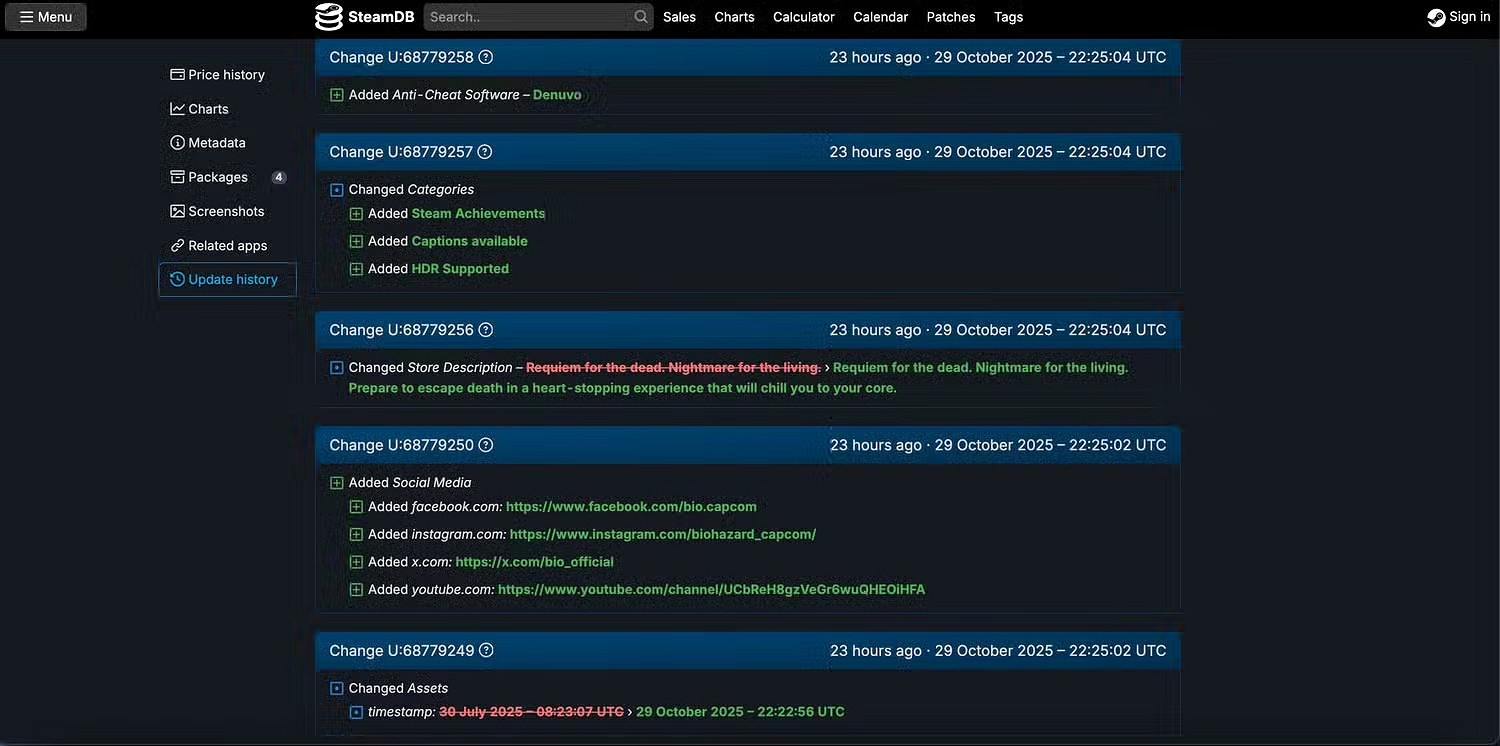Click help icon beside Change U:68779258
The width and height of the screenshot is (1500, 746).
(486, 57)
